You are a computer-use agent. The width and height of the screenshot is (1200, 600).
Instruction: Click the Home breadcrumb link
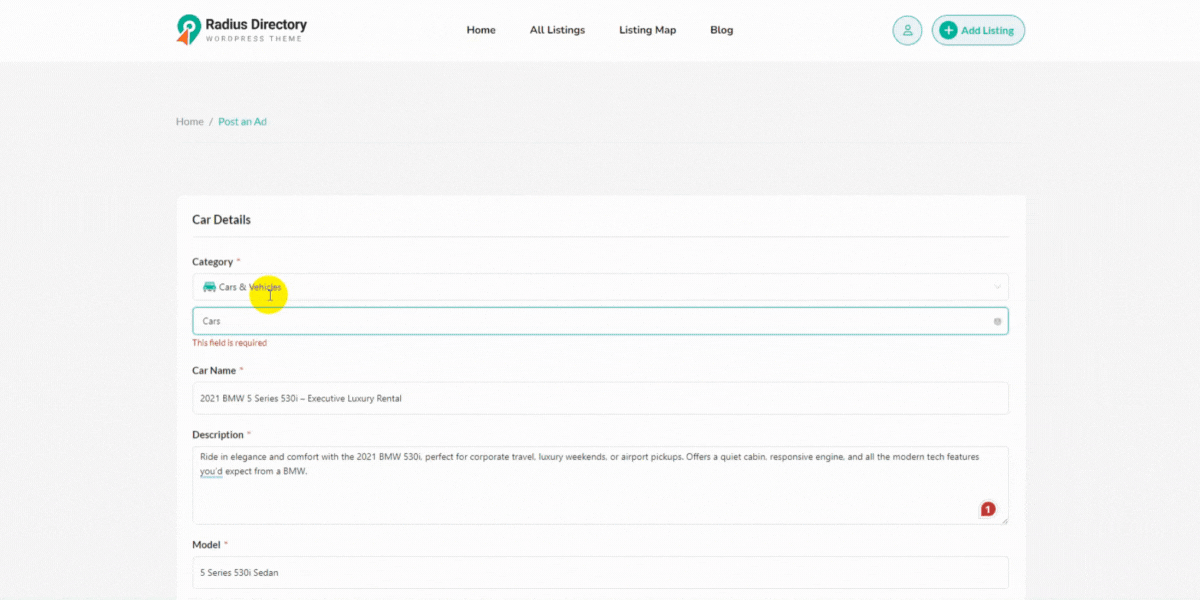190,121
